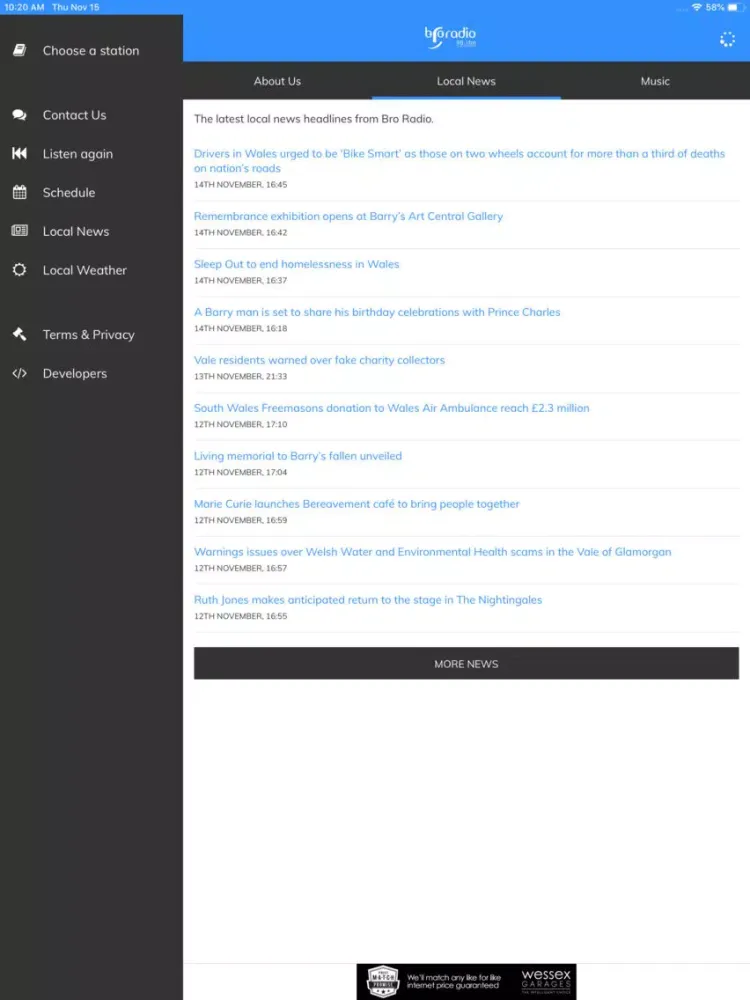Select Local News in the sidebar
750x1000 pixels.
tap(91, 232)
